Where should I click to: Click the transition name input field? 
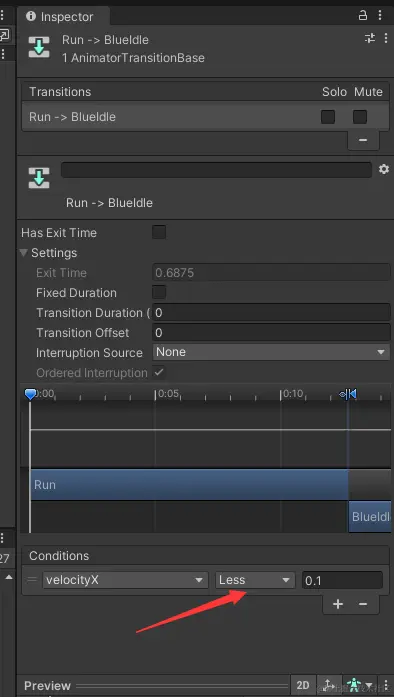click(216, 170)
